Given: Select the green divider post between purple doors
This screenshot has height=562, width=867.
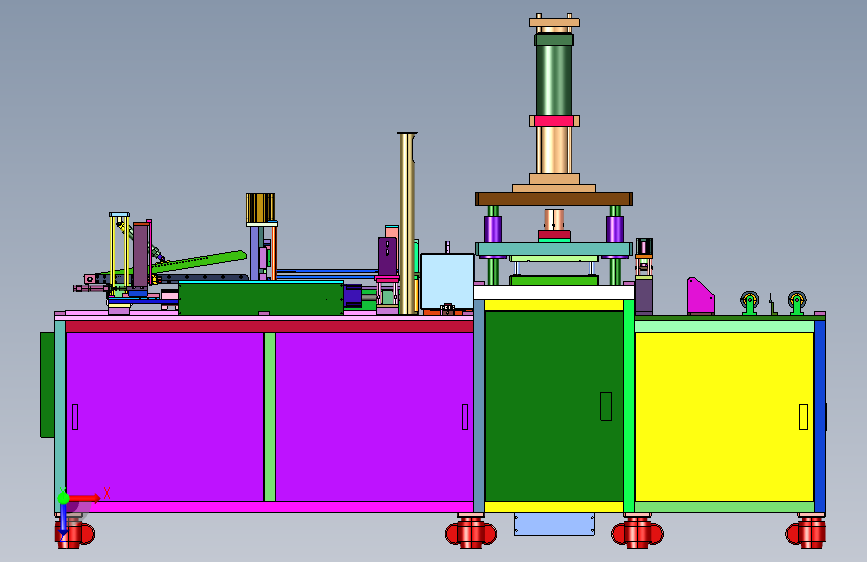Looking at the screenshot, I should (270, 417).
